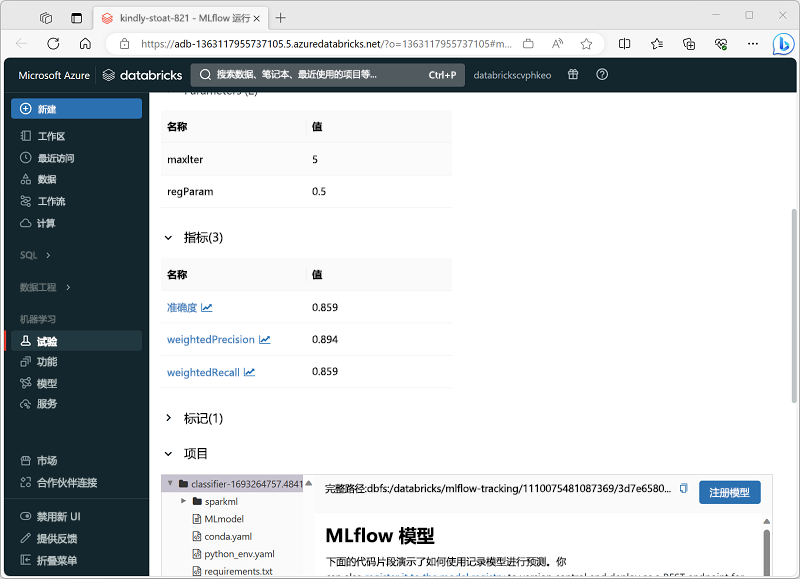The width and height of the screenshot is (800, 579).
Task: Click the help question mark icon
Action: 602,74
